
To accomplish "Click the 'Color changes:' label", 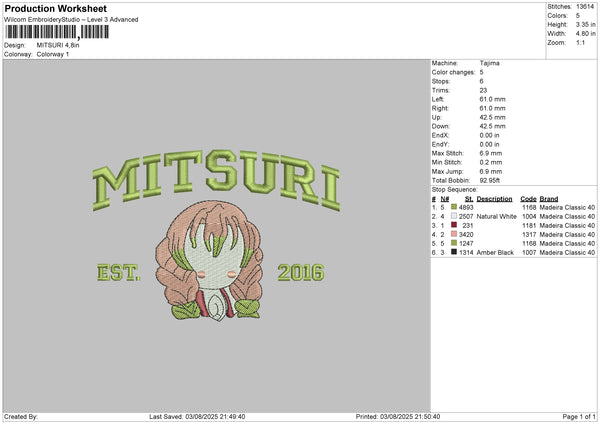I will [x=453, y=72].
